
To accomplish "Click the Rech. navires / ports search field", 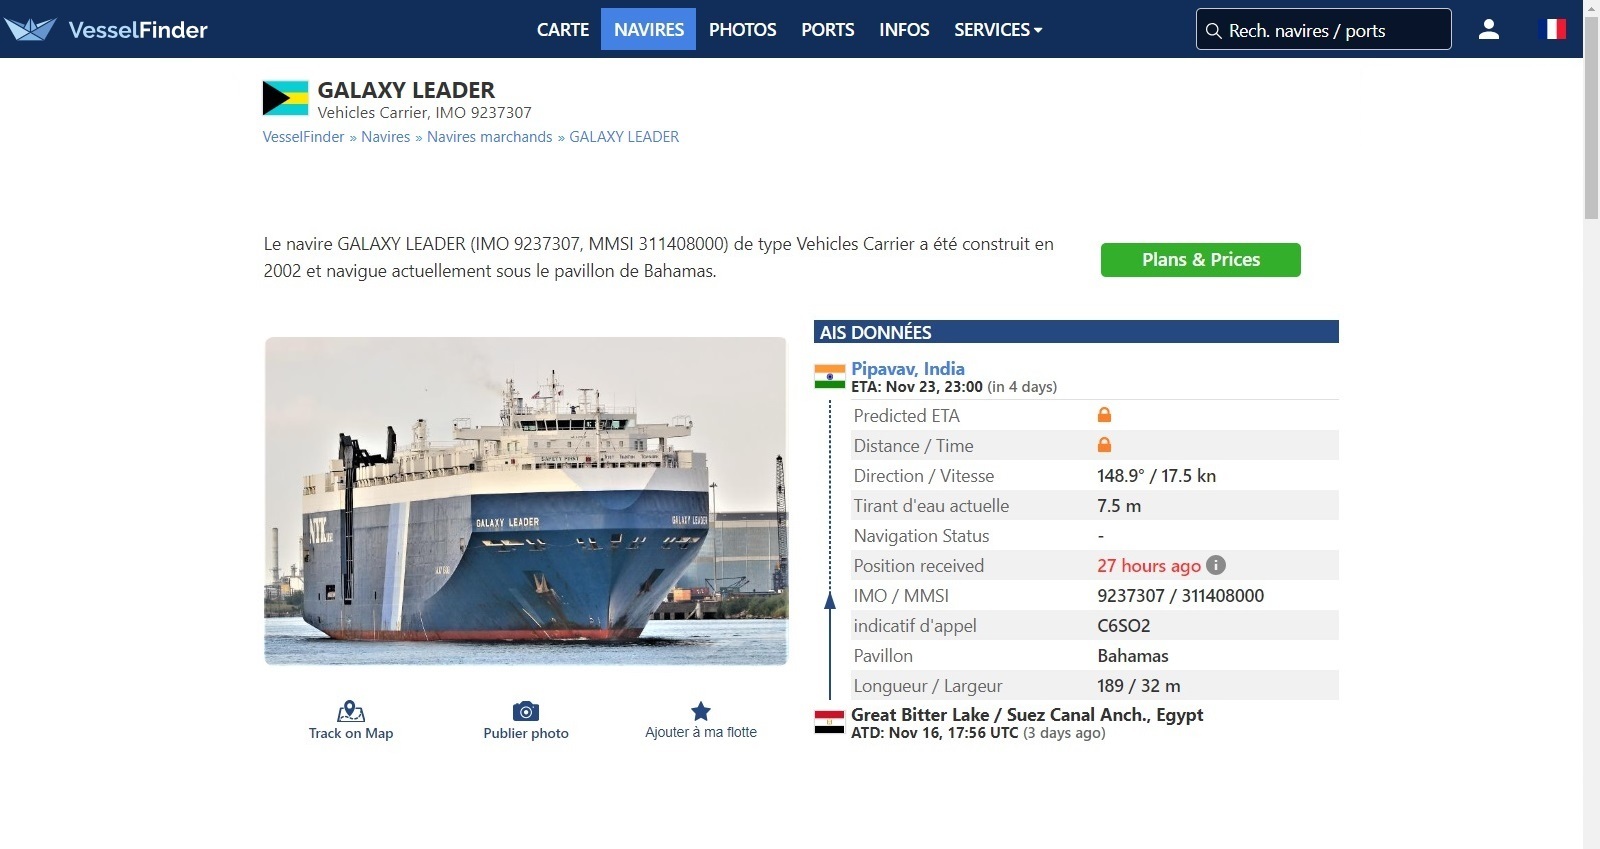I will pyautogui.click(x=1323, y=29).
